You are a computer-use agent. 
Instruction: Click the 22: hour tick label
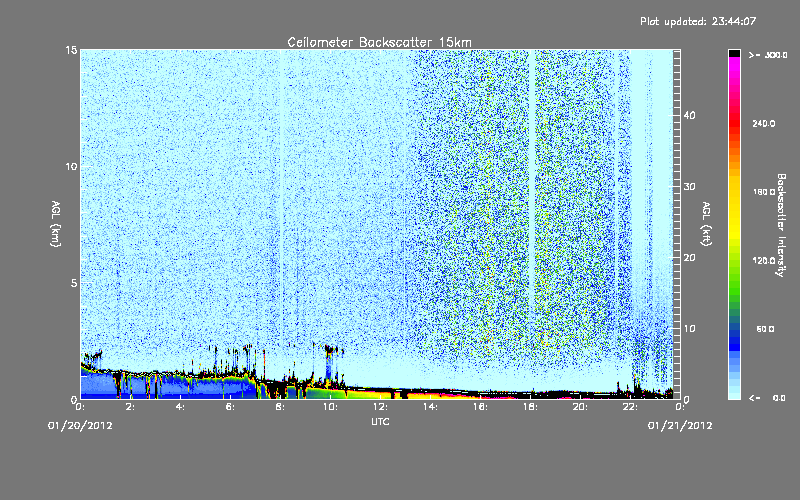pos(630,407)
